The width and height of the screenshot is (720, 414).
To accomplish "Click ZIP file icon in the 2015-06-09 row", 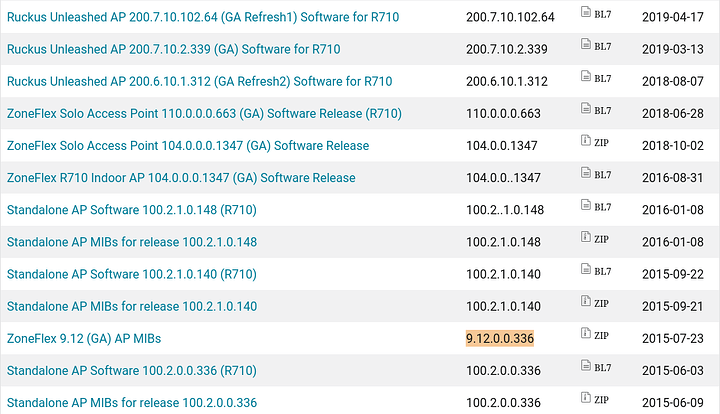I will [585, 397].
